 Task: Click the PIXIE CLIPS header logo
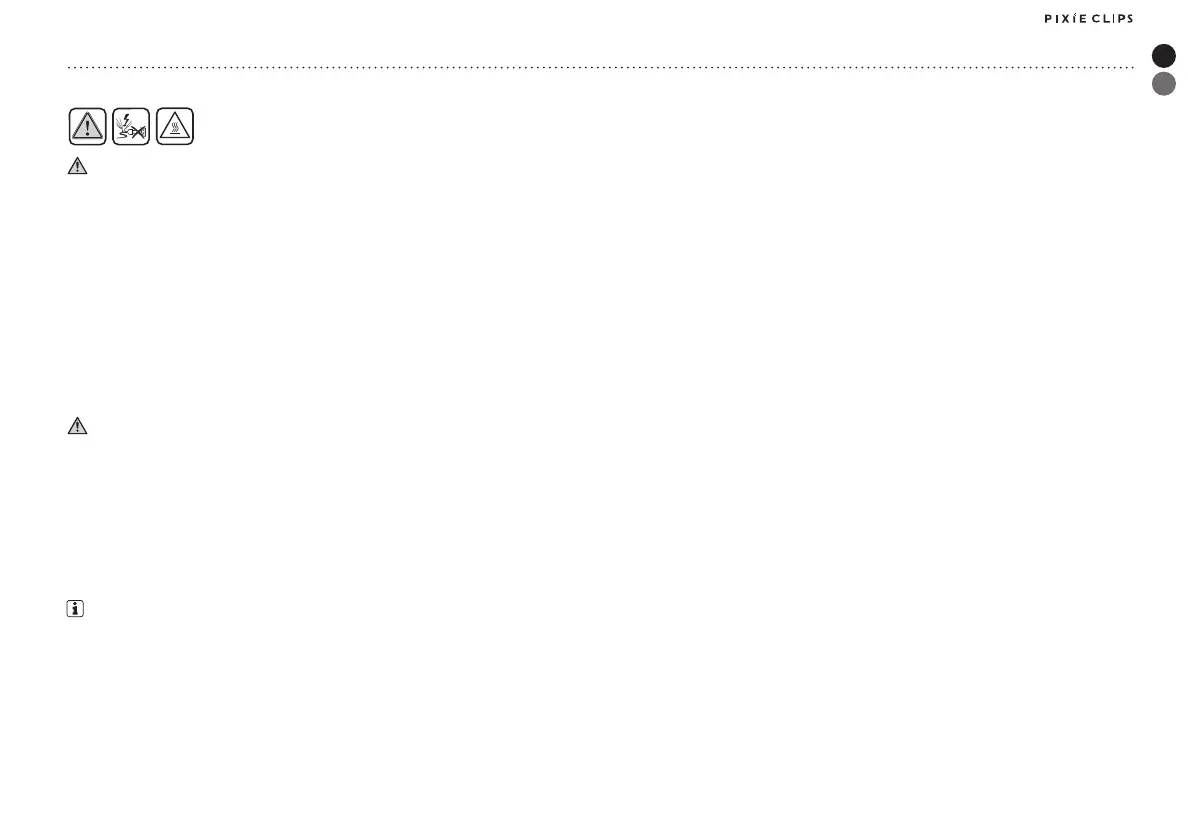(x=1089, y=18)
